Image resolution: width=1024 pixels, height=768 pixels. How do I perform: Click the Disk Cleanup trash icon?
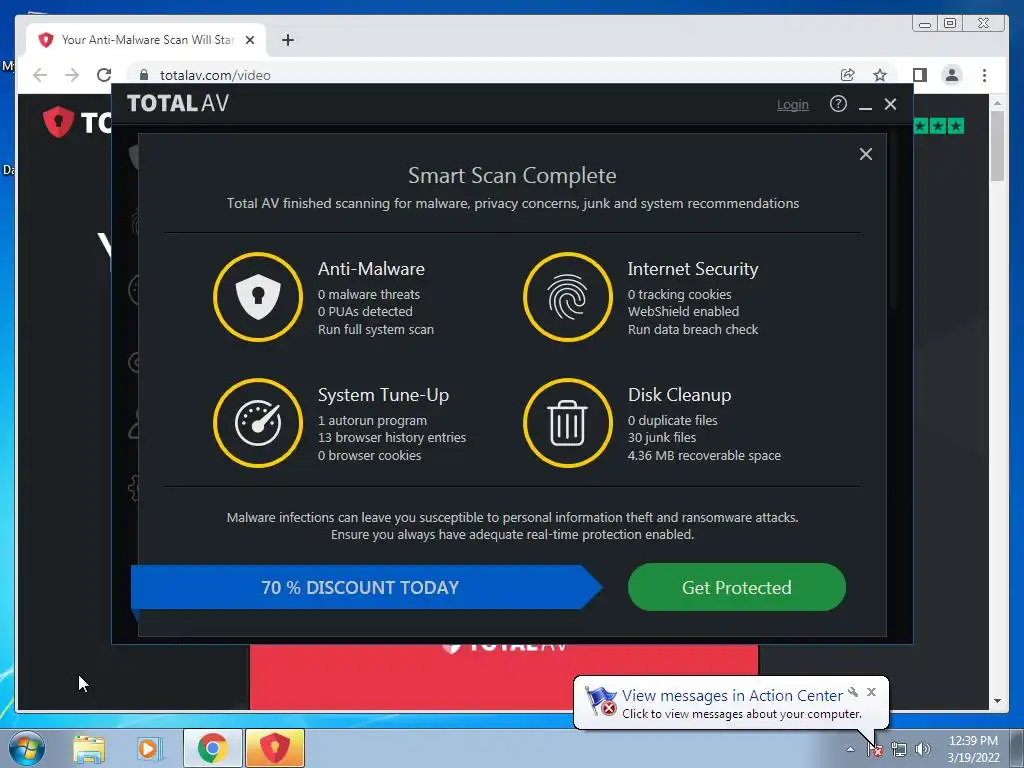[568, 423]
